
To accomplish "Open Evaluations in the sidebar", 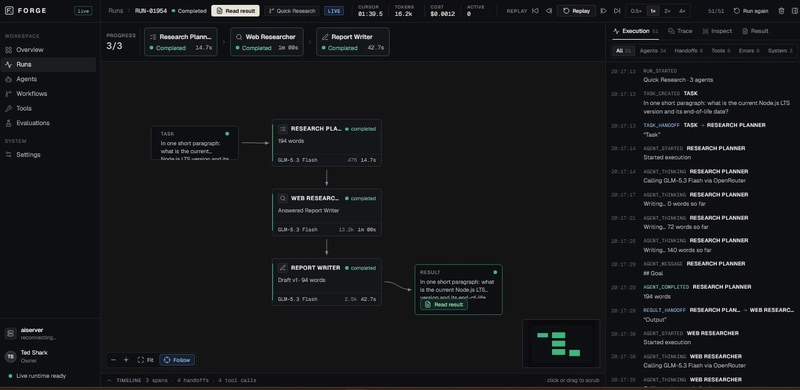I will click(x=48, y=123).
